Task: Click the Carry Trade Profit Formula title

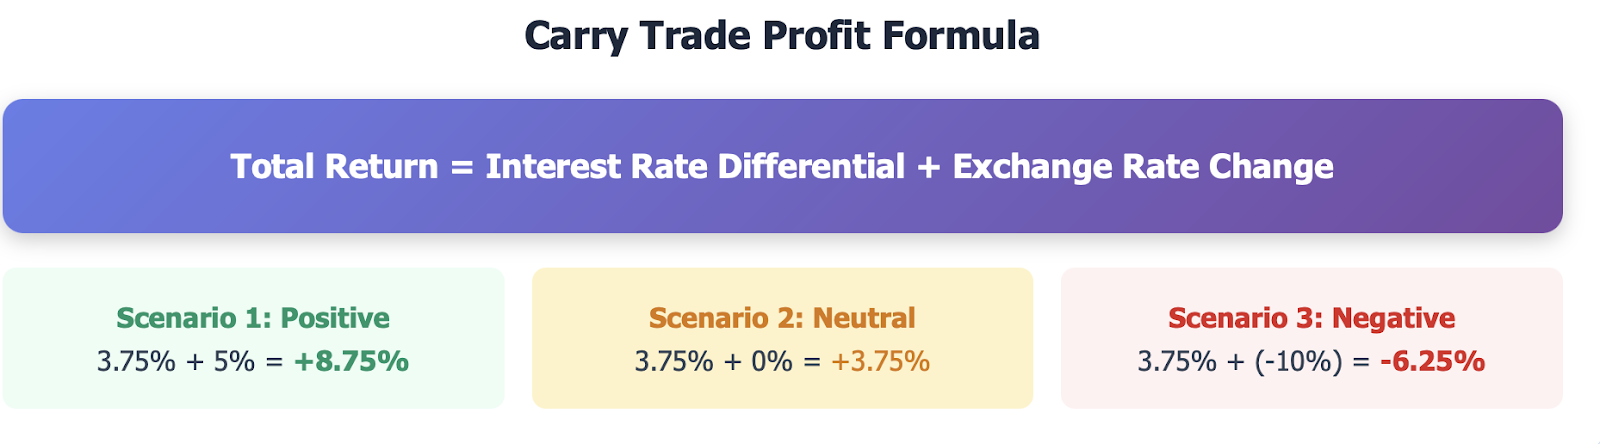Action: coord(781,36)
